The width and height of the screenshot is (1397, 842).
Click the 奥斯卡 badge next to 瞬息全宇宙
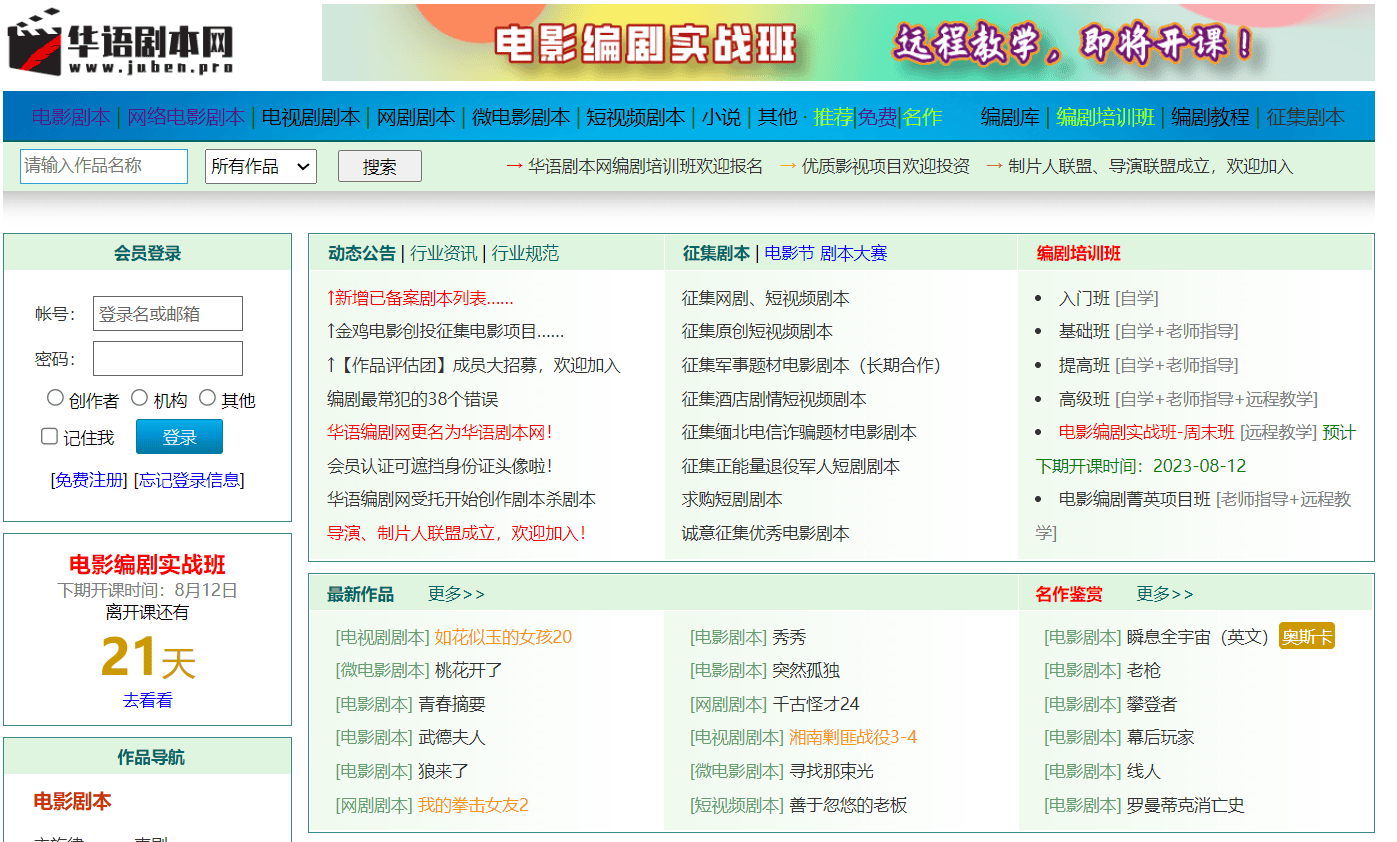pos(1307,636)
